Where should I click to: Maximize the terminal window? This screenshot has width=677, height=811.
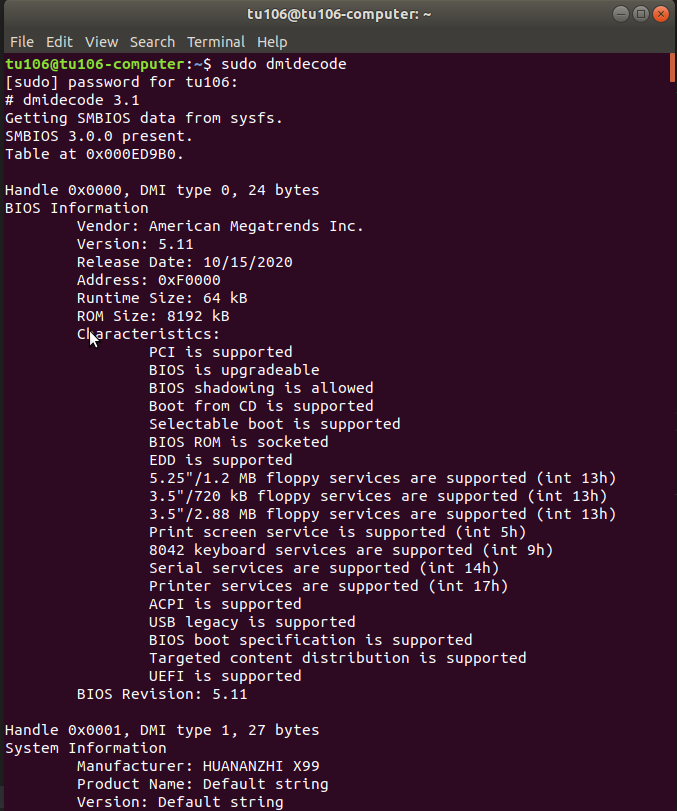(641, 14)
